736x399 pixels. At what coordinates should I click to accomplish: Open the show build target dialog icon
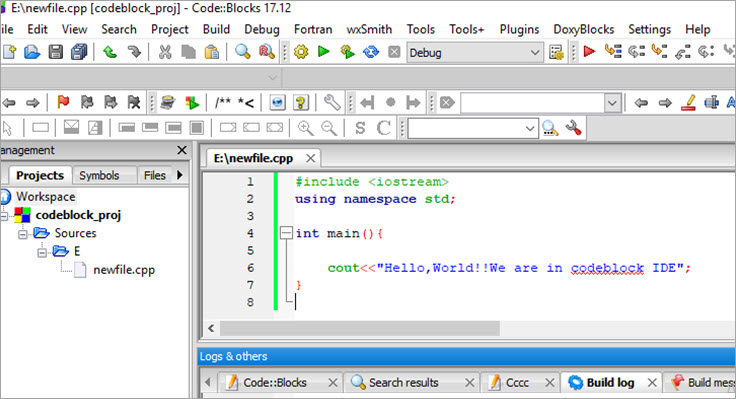click(x=556, y=53)
